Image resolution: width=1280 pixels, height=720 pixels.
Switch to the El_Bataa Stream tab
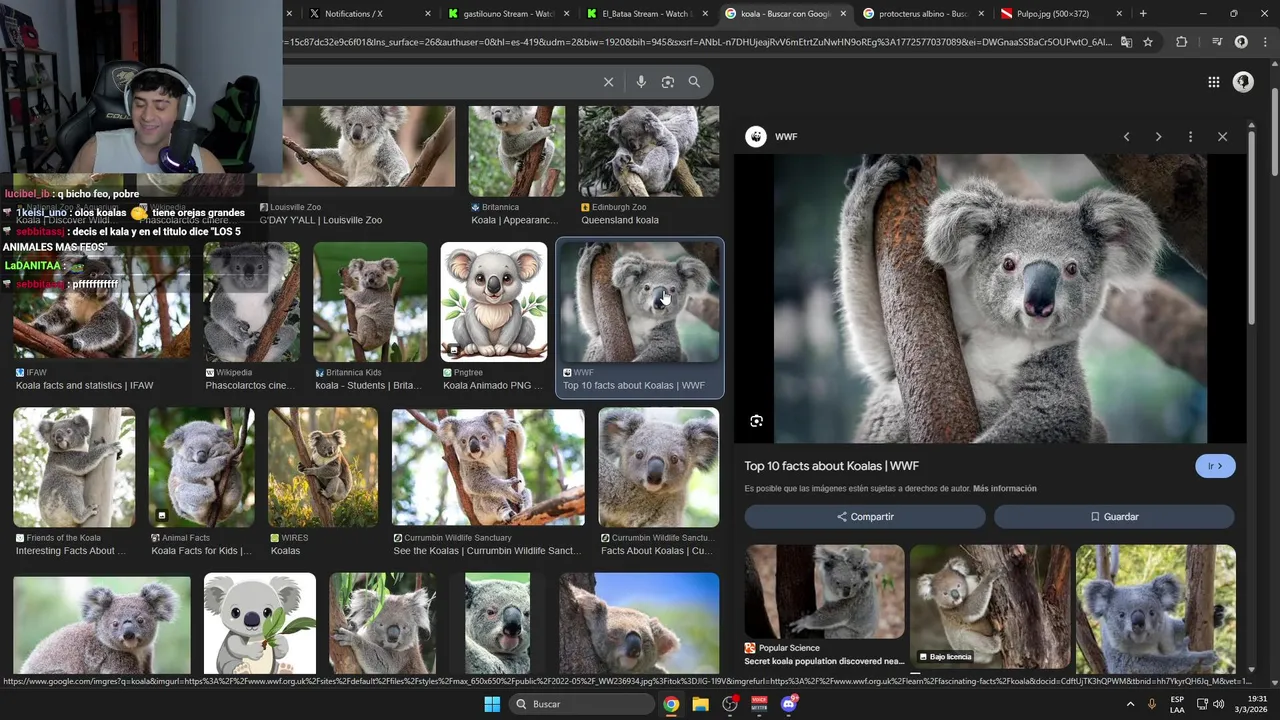(646, 14)
